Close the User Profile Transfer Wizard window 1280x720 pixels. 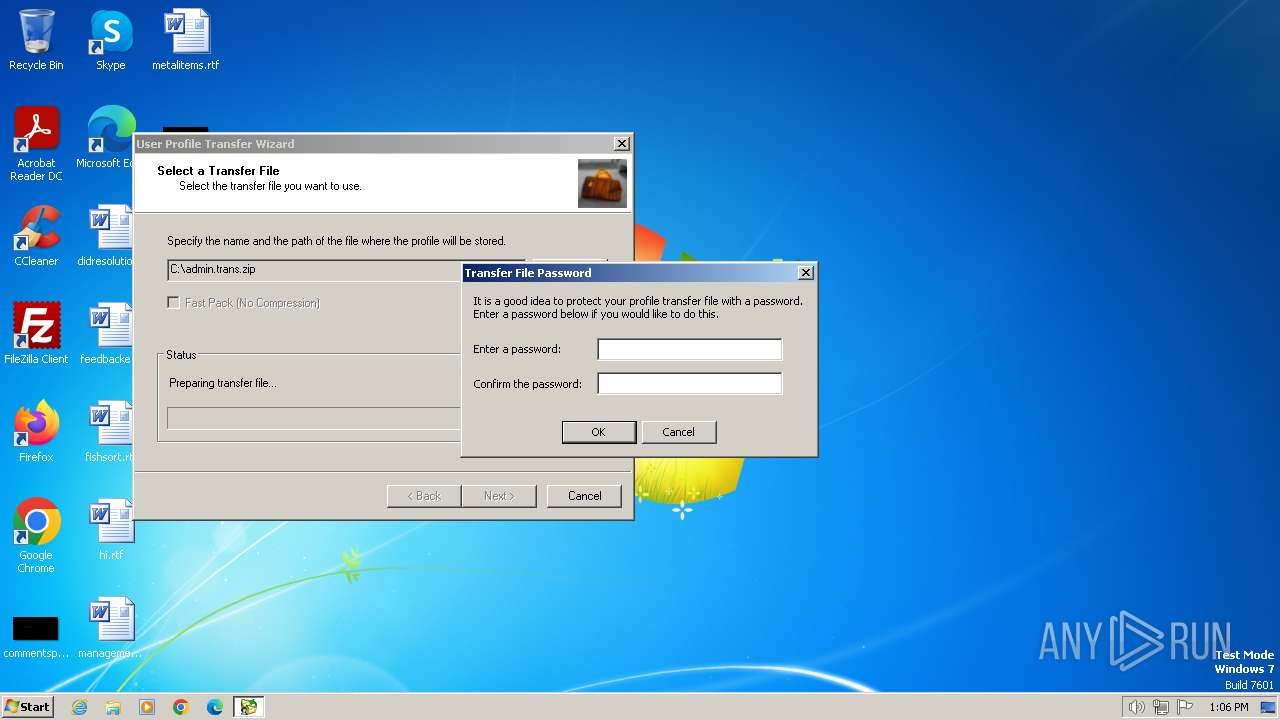(x=621, y=144)
